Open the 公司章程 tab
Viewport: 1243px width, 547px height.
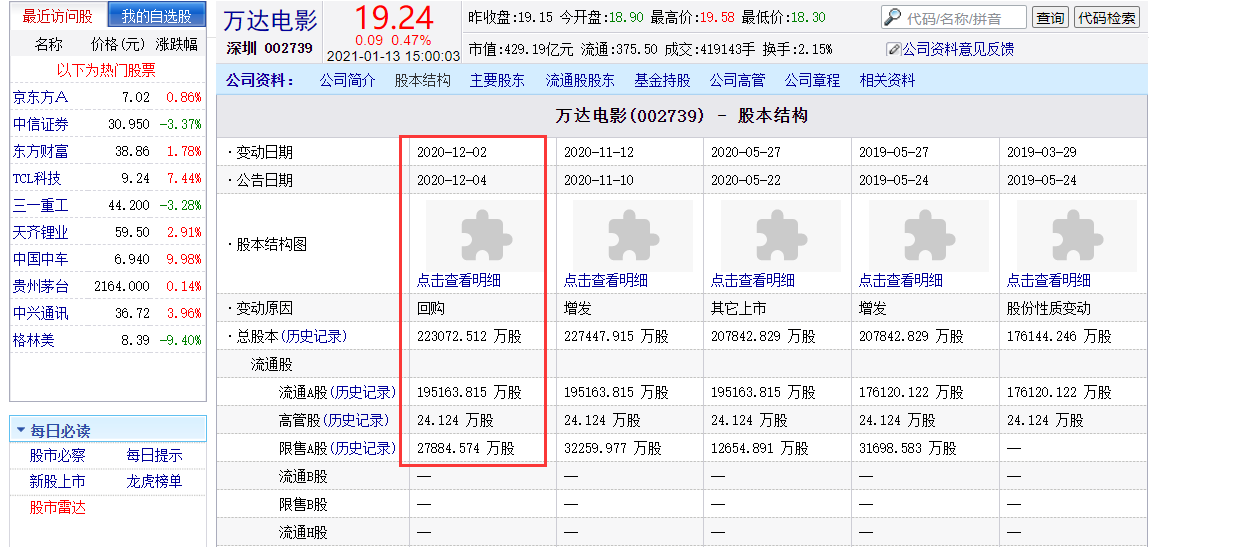coord(812,80)
